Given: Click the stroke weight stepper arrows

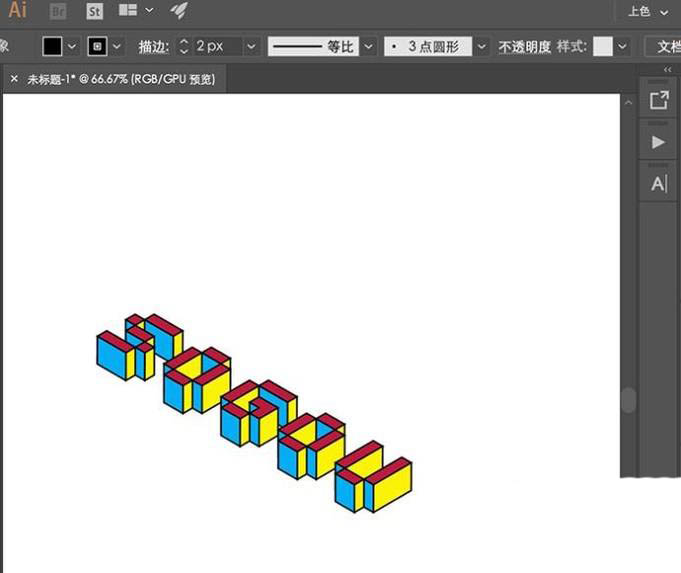Looking at the screenshot, I should tap(183, 47).
